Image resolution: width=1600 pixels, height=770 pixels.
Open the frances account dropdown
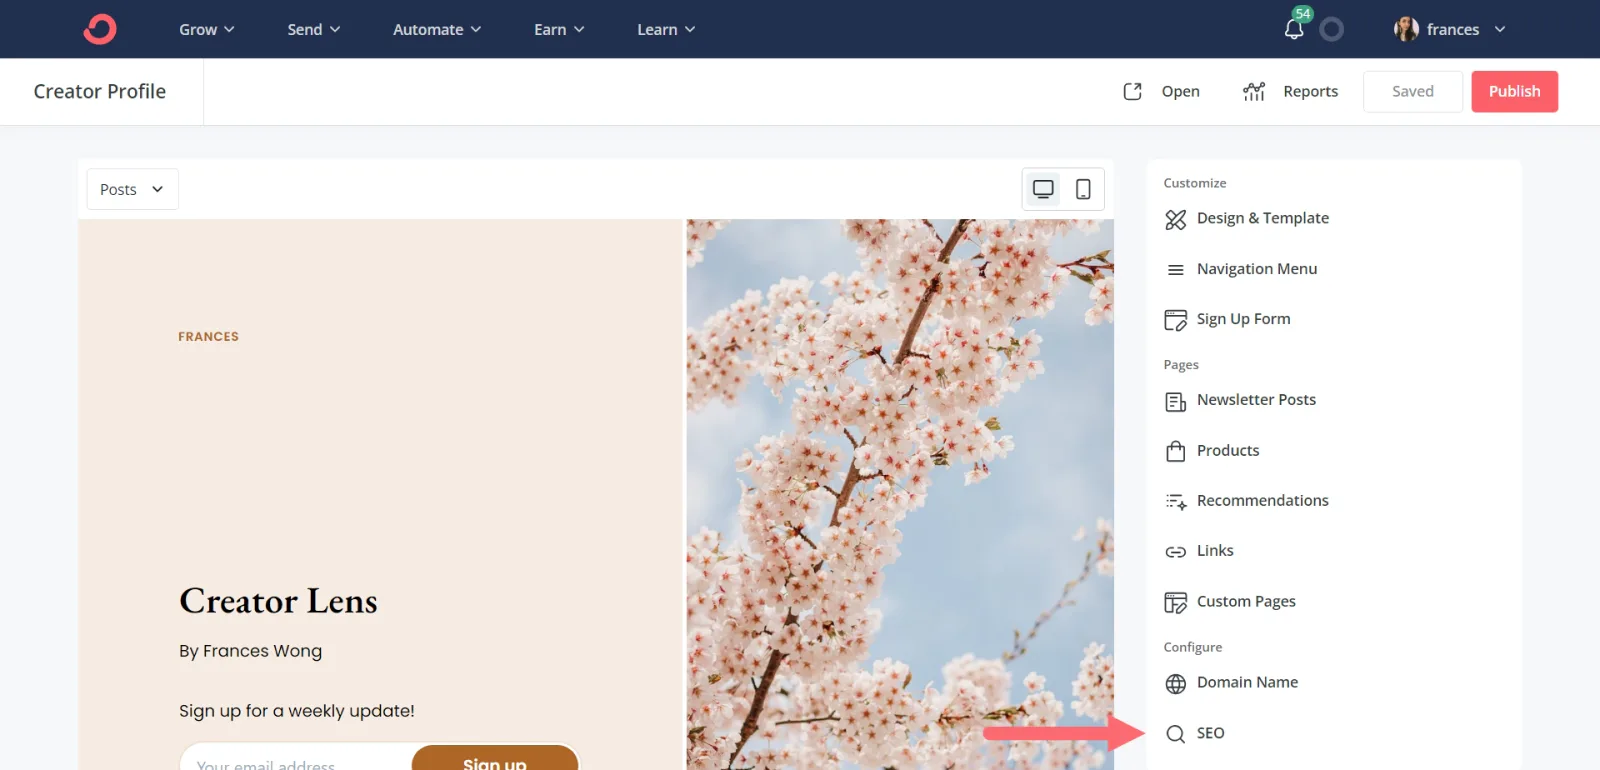1450,29
